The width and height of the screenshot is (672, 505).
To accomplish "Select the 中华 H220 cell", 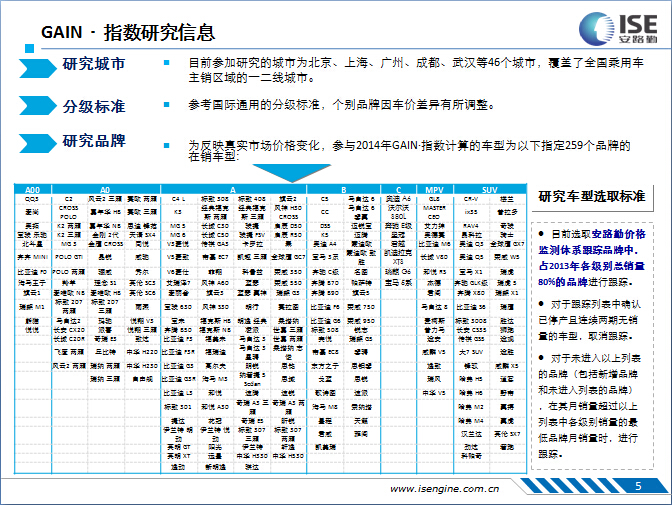I will (x=142, y=352).
